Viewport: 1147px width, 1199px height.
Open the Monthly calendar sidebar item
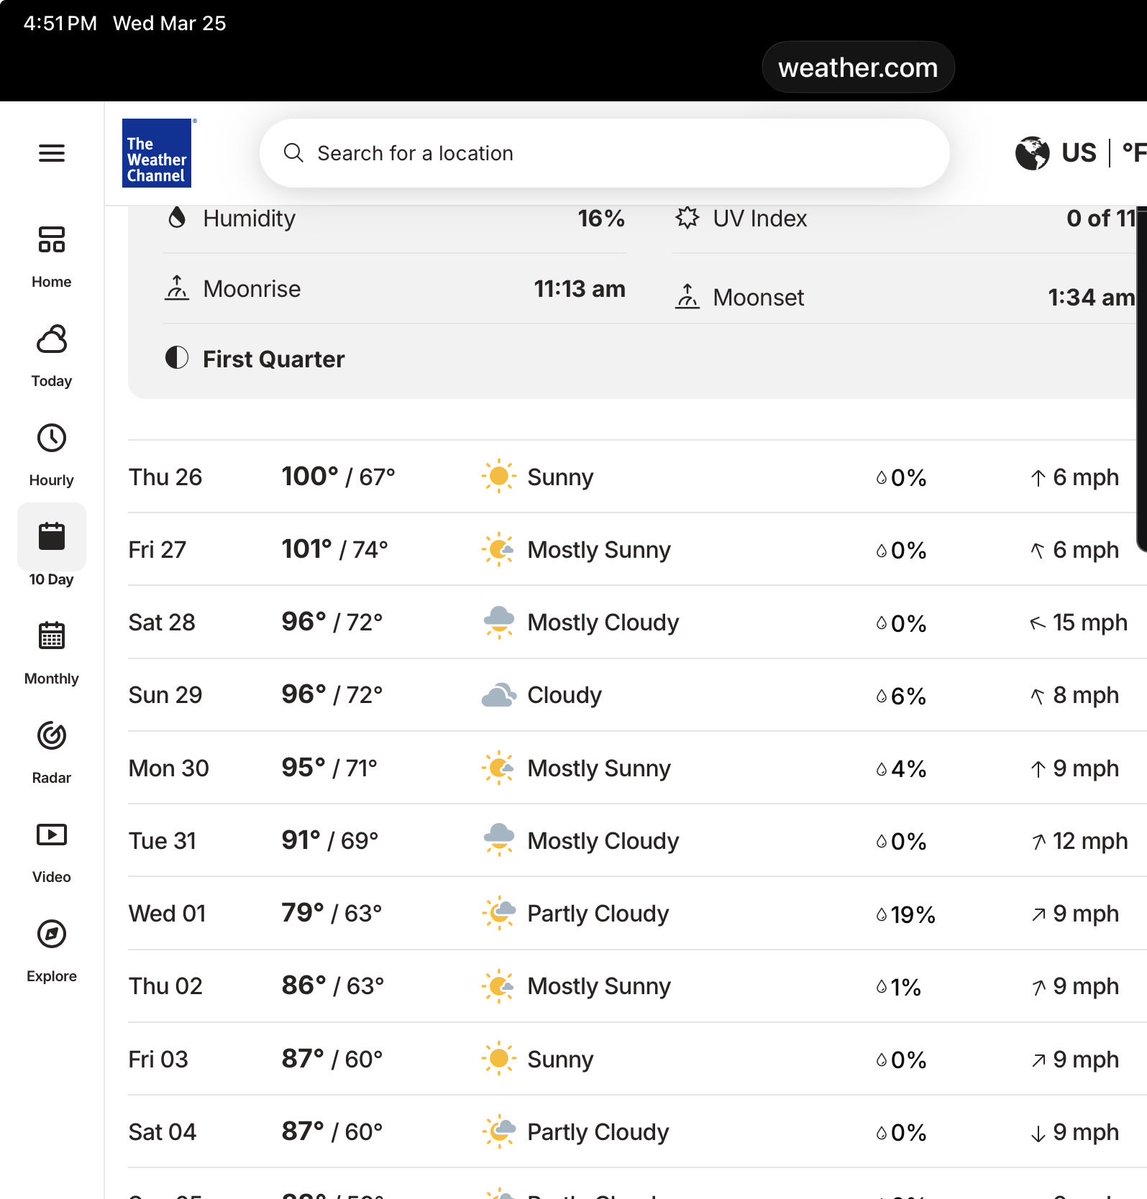[51, 654]
